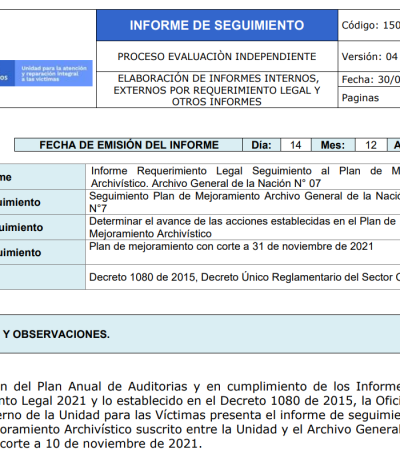Click the Decreto 1080 de 2015 row
This screenshot has height=450, width=400.
(x=243, y=277)
